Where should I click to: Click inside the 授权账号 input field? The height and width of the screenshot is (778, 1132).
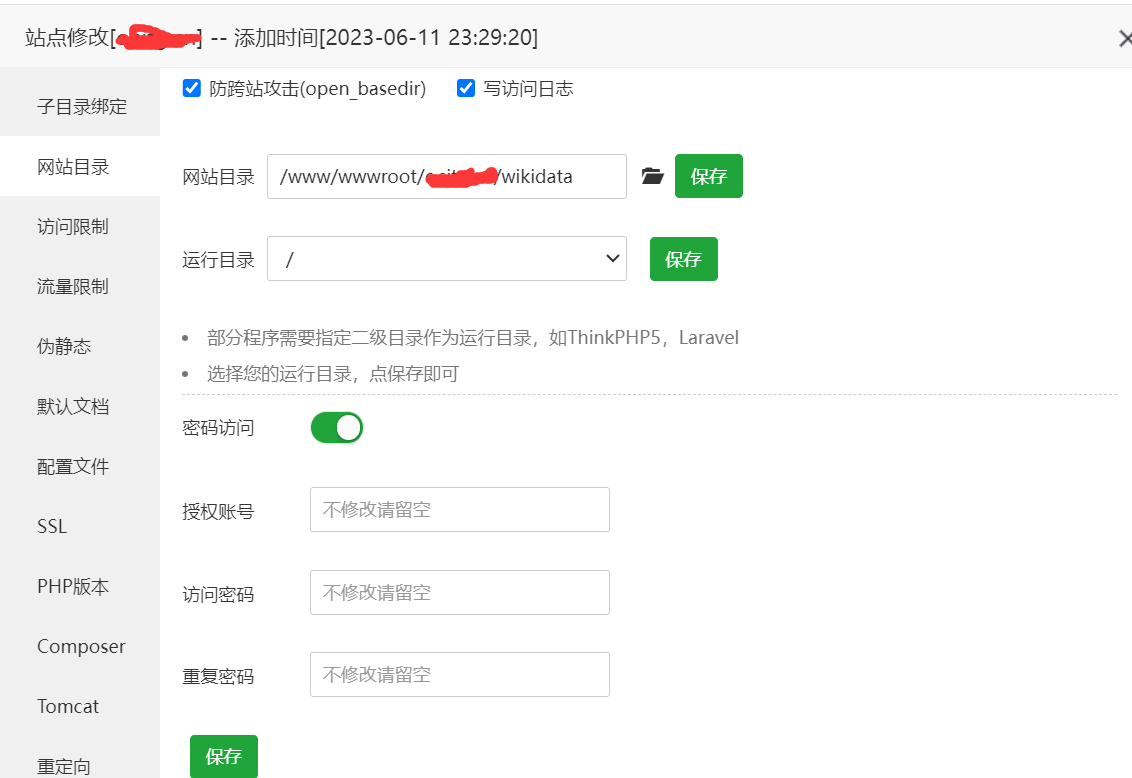tap(459, 509)
